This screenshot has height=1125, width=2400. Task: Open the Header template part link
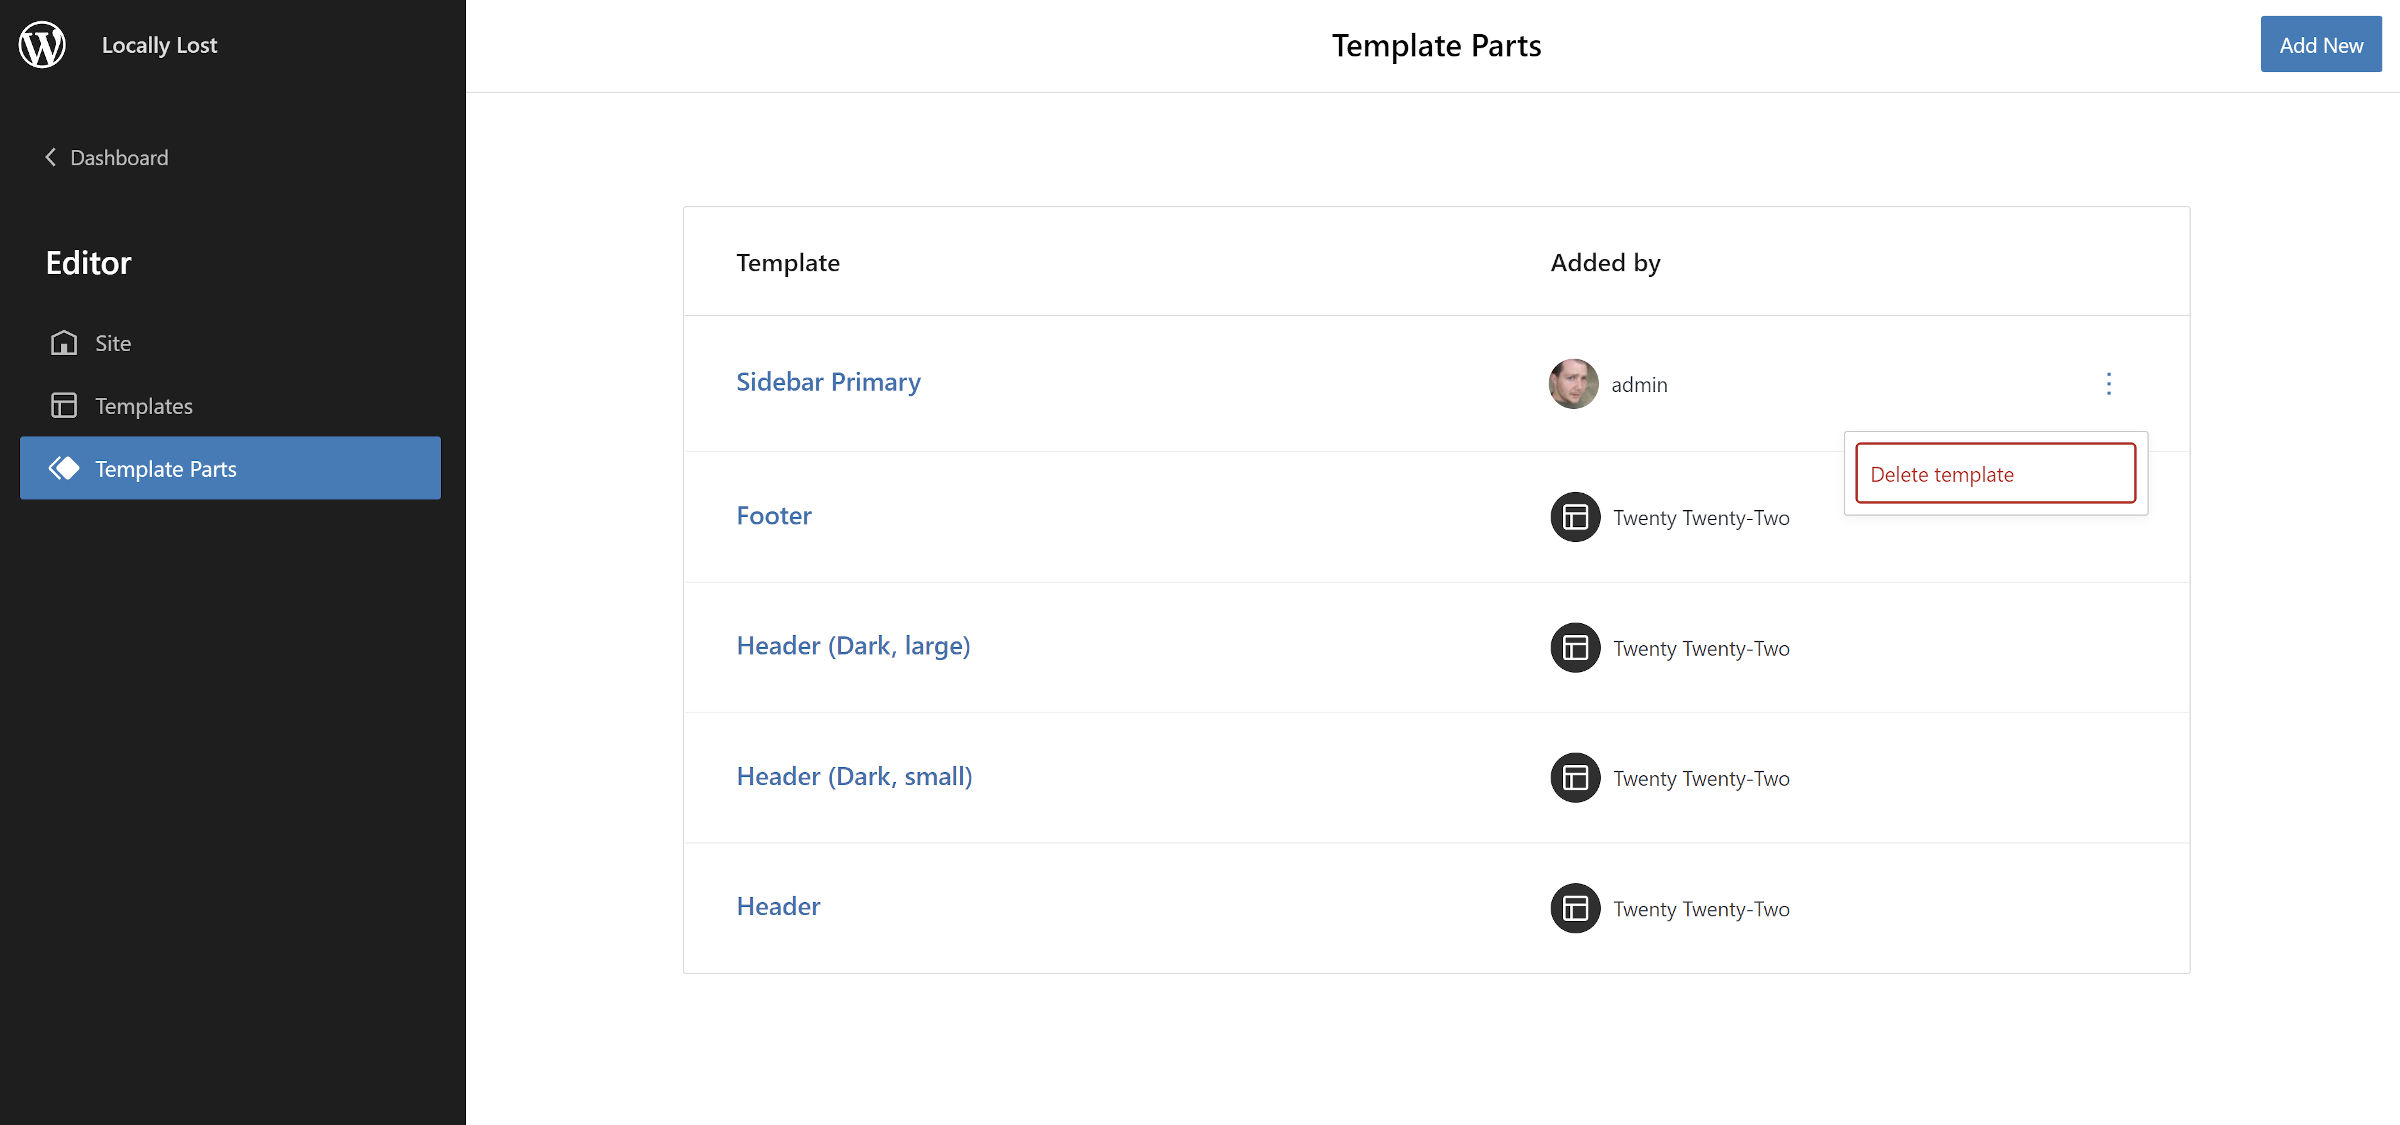coord(778,907)
